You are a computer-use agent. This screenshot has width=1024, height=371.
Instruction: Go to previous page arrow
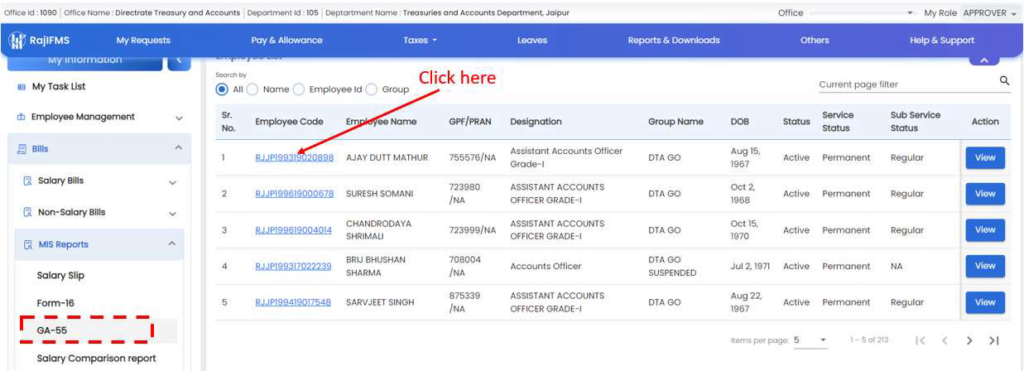click(944, 340)
